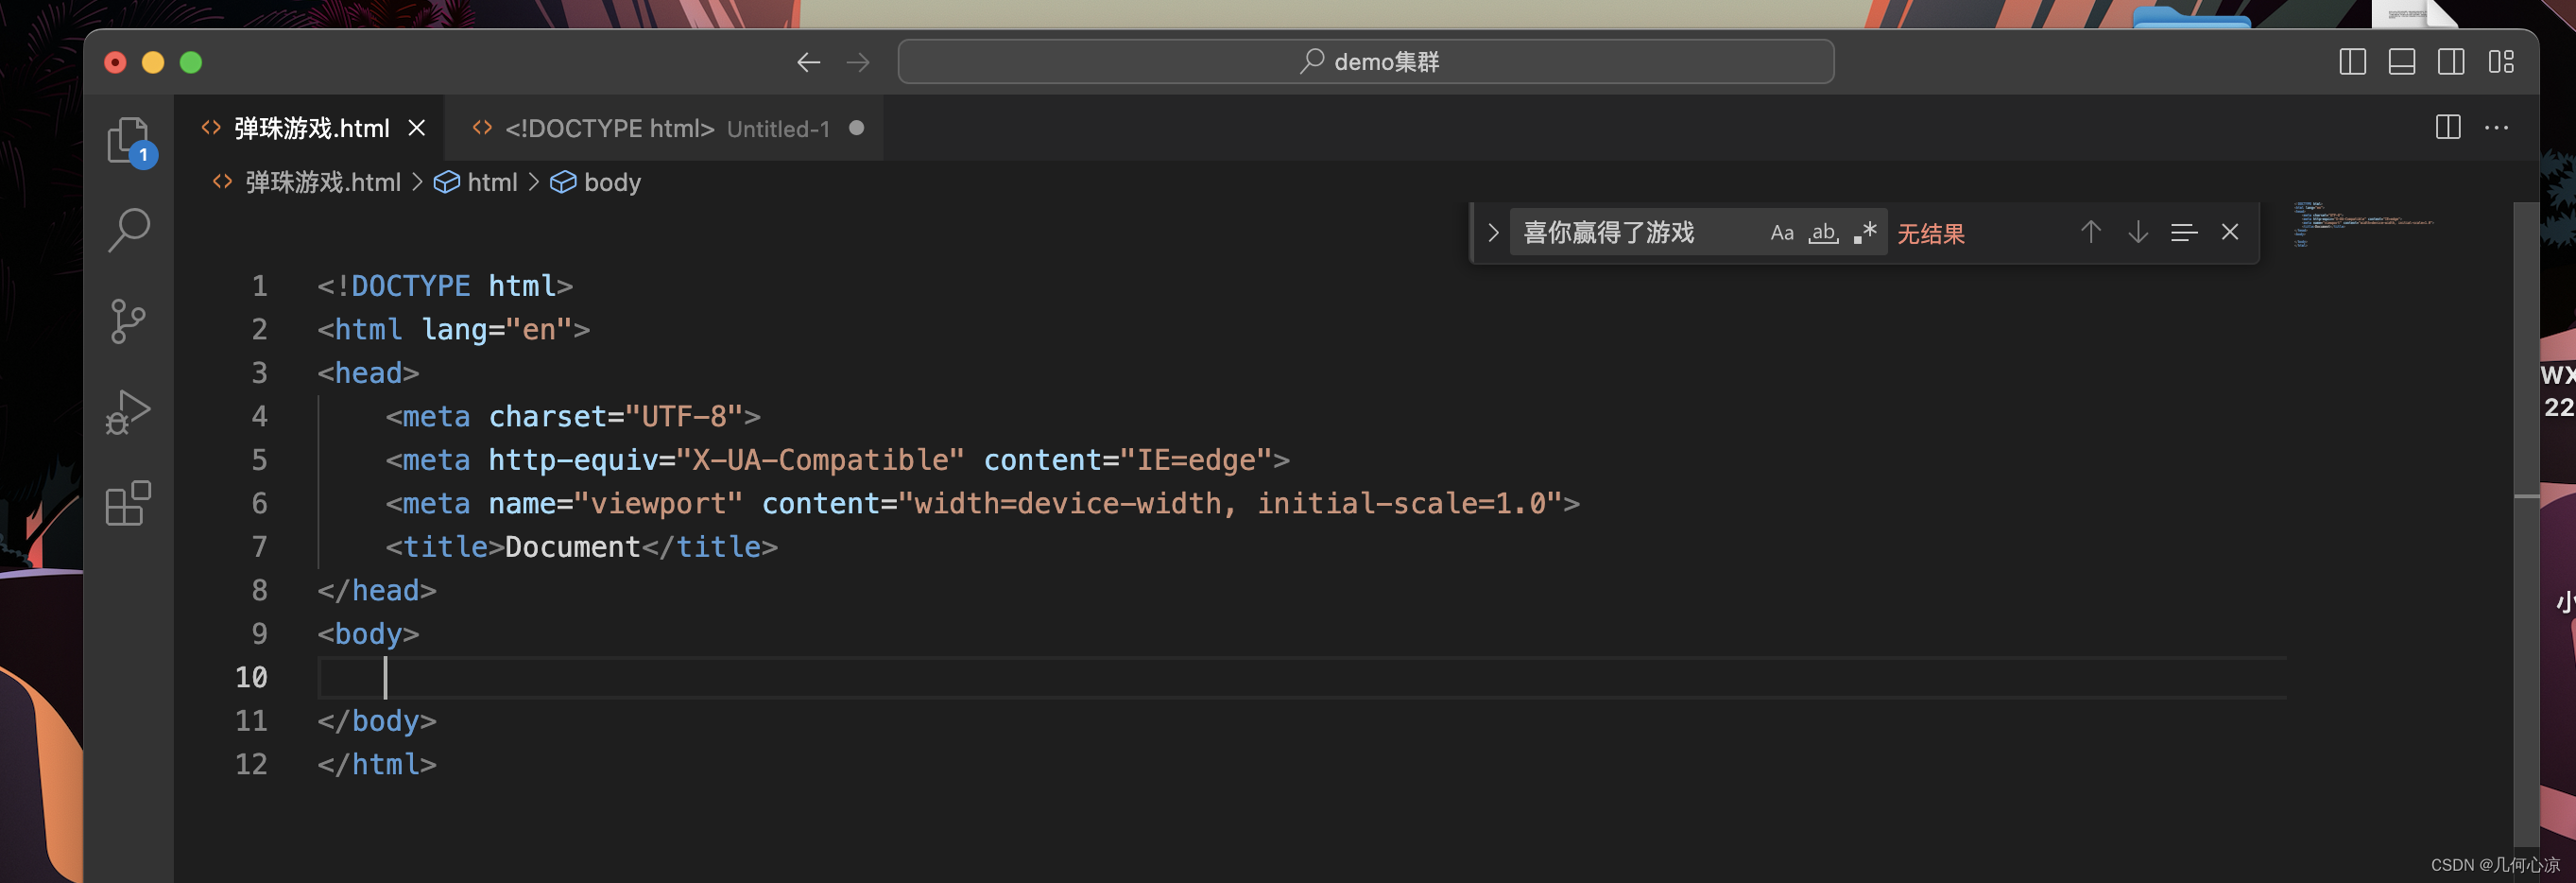Open the Extensions view

pos(128,503)
